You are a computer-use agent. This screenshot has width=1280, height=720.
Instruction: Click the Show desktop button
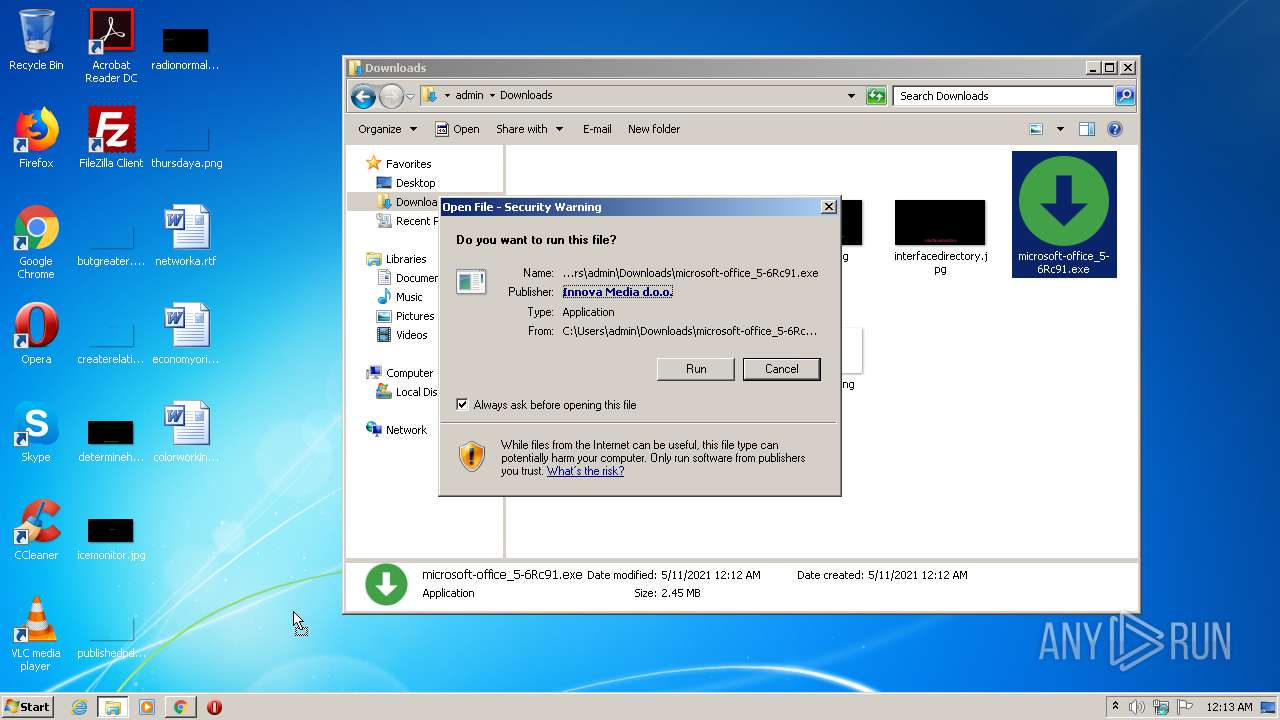pos(1268,707)
